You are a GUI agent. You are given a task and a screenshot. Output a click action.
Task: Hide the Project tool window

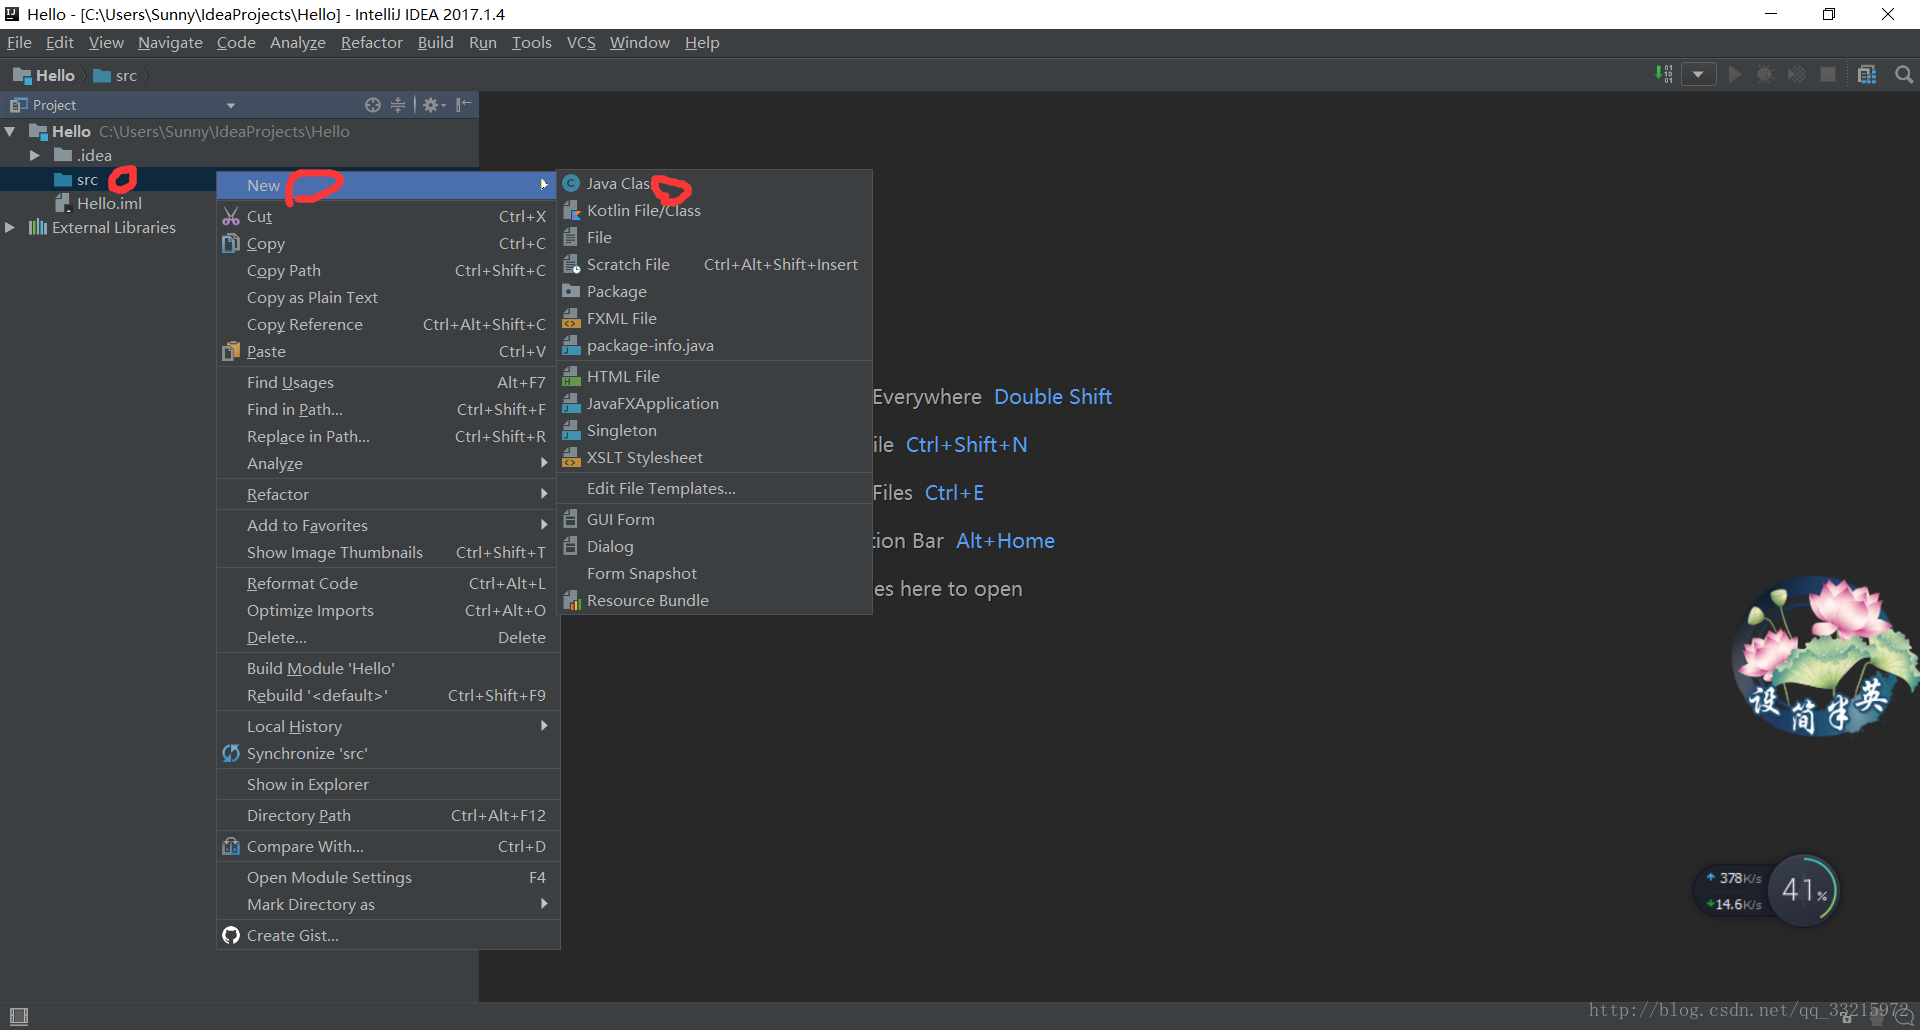coord(463,105)
